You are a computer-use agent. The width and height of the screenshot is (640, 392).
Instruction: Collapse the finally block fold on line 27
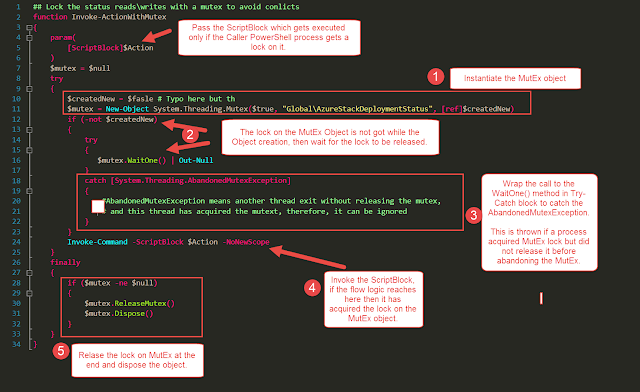point(29,272)
